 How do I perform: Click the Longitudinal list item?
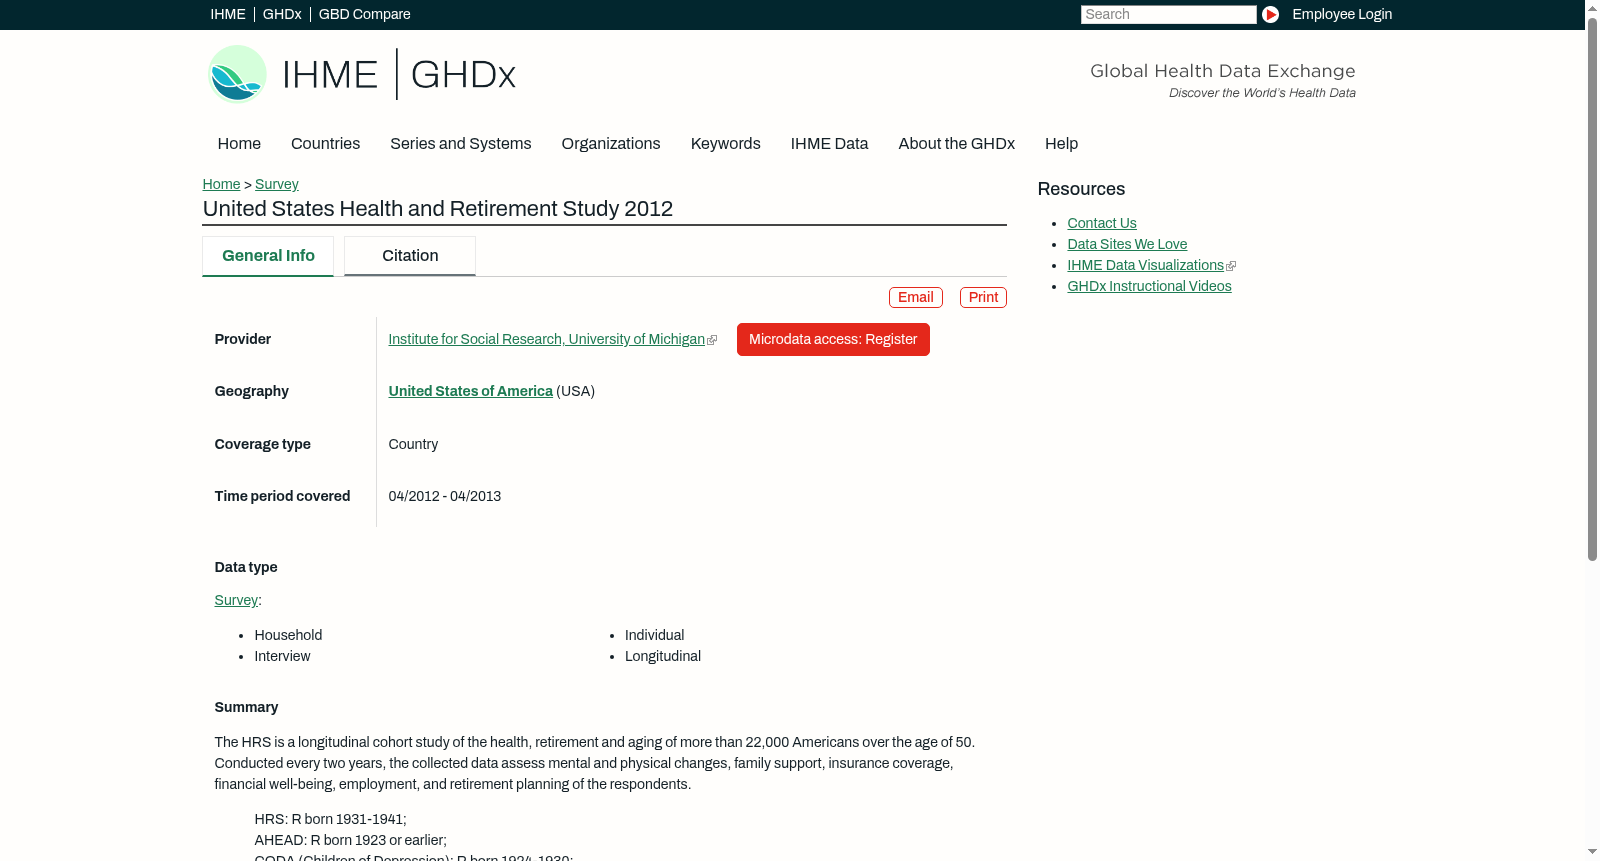663,656
